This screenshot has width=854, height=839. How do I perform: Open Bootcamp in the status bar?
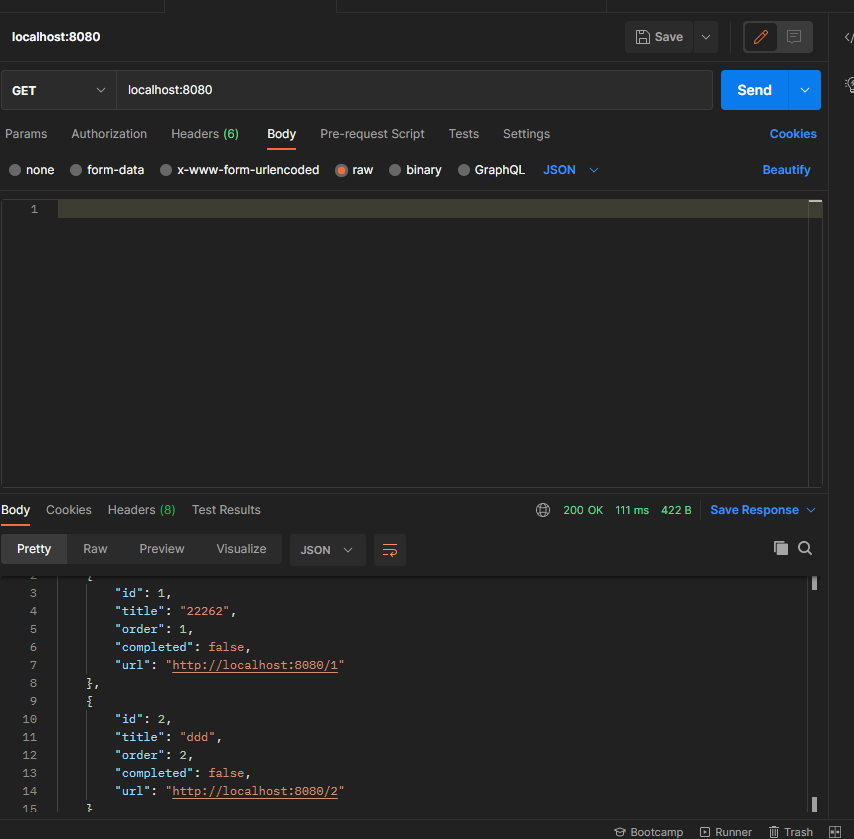[x=649, y=832]
